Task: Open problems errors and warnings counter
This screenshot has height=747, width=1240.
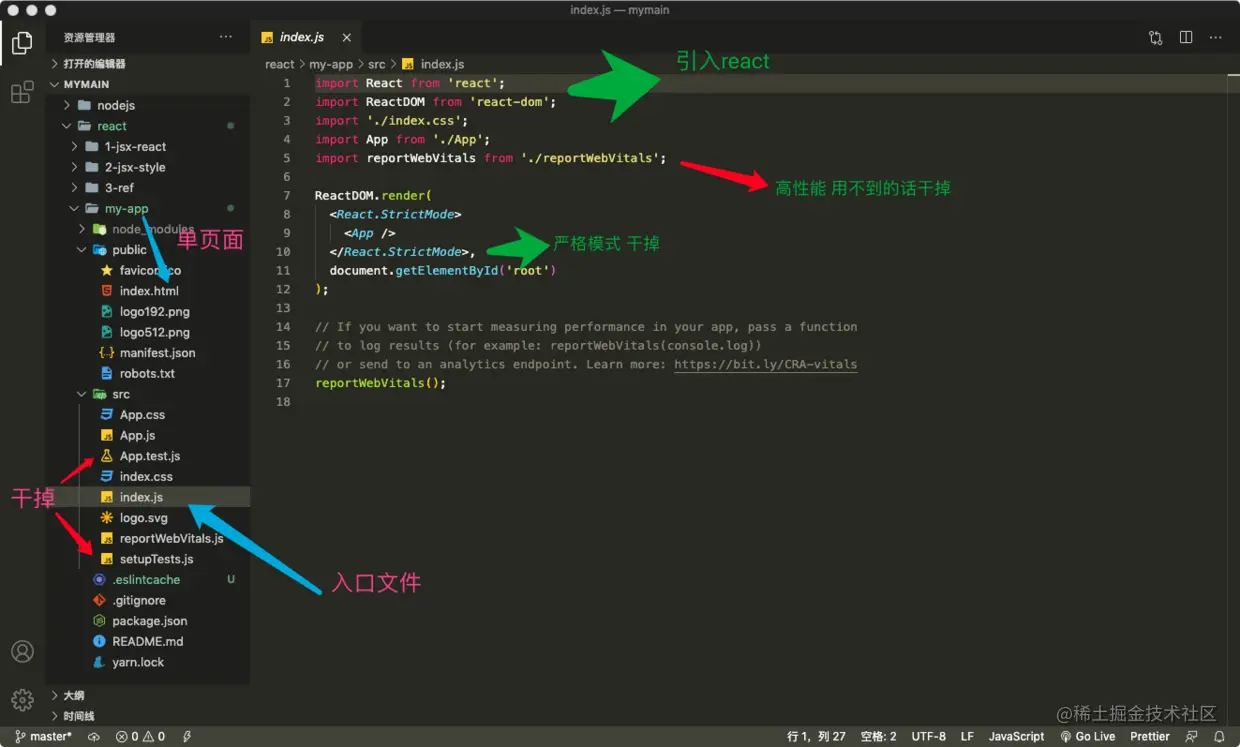Action: (x=141, y=736)
